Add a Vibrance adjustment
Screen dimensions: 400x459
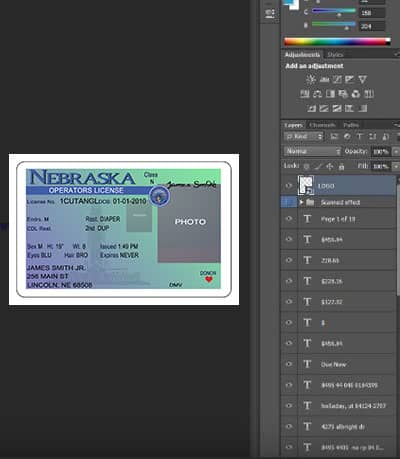(x=362, y=79)
